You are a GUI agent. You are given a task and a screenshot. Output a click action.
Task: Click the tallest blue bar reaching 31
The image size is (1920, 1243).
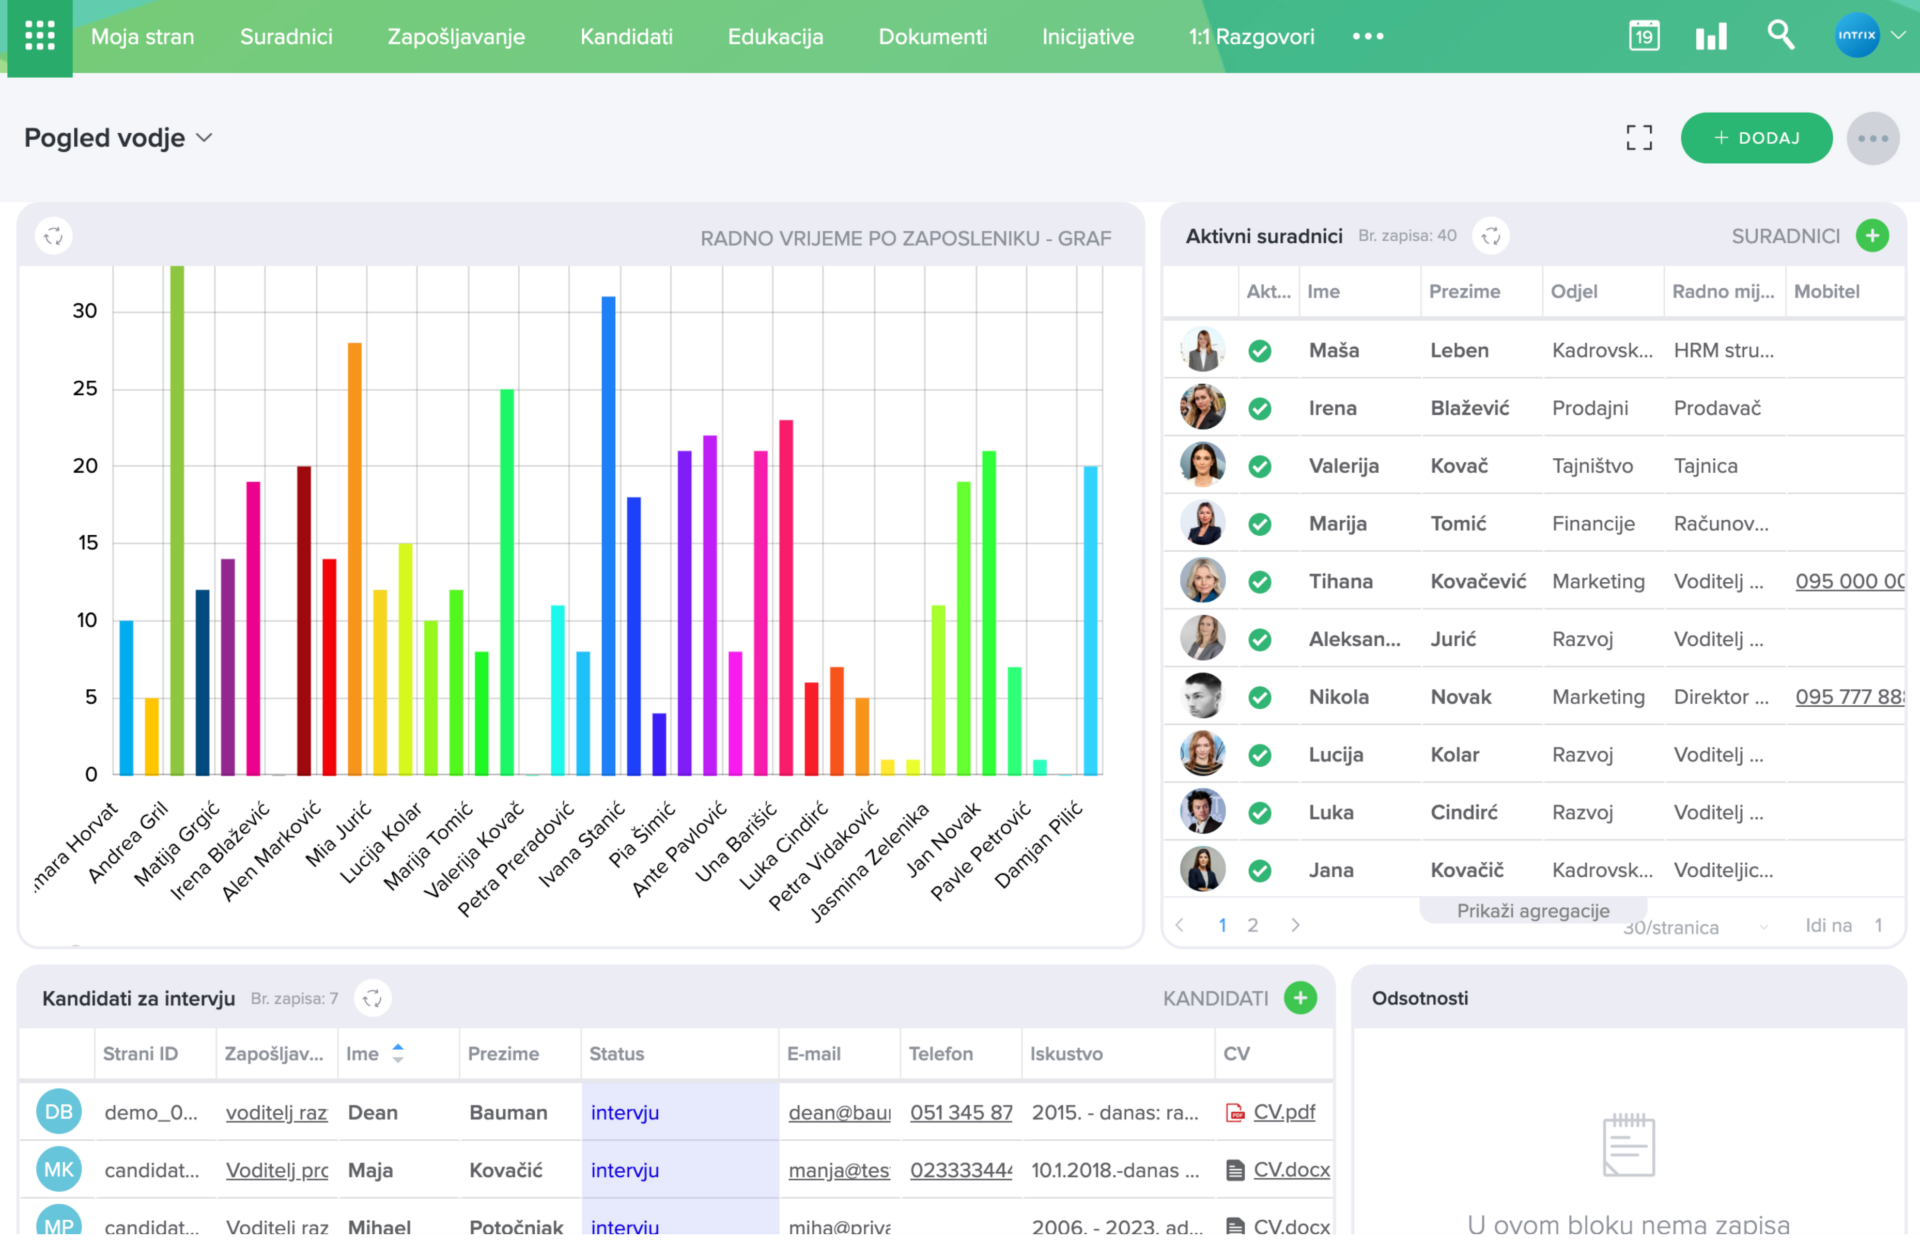[608, 535]
